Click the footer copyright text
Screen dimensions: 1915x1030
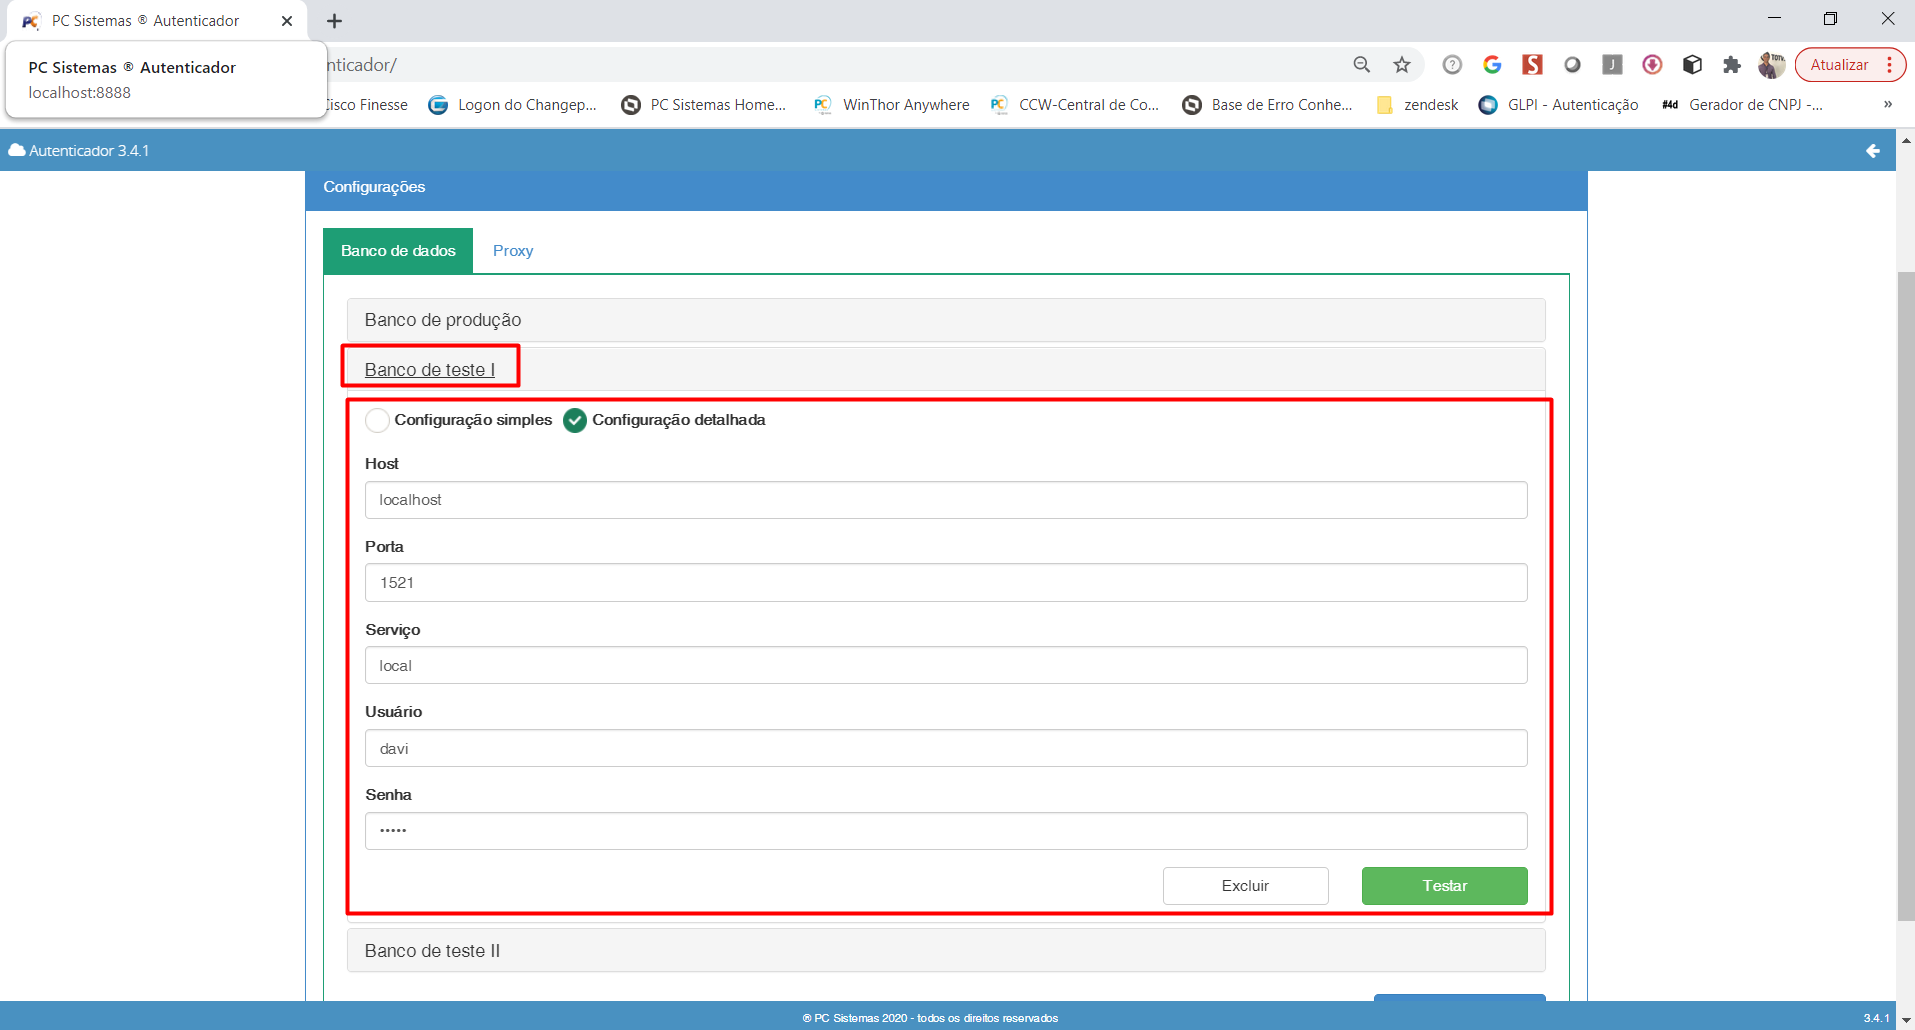pyautogui.click(x=930, y=1018)
